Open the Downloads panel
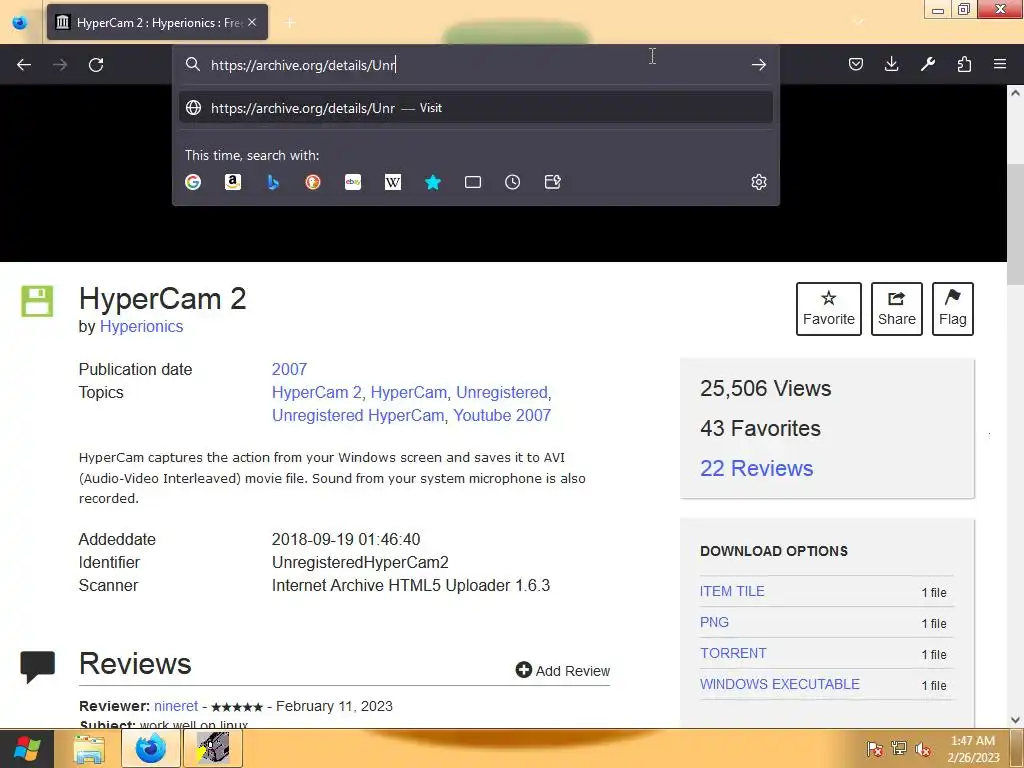 [x=891, y=64]
